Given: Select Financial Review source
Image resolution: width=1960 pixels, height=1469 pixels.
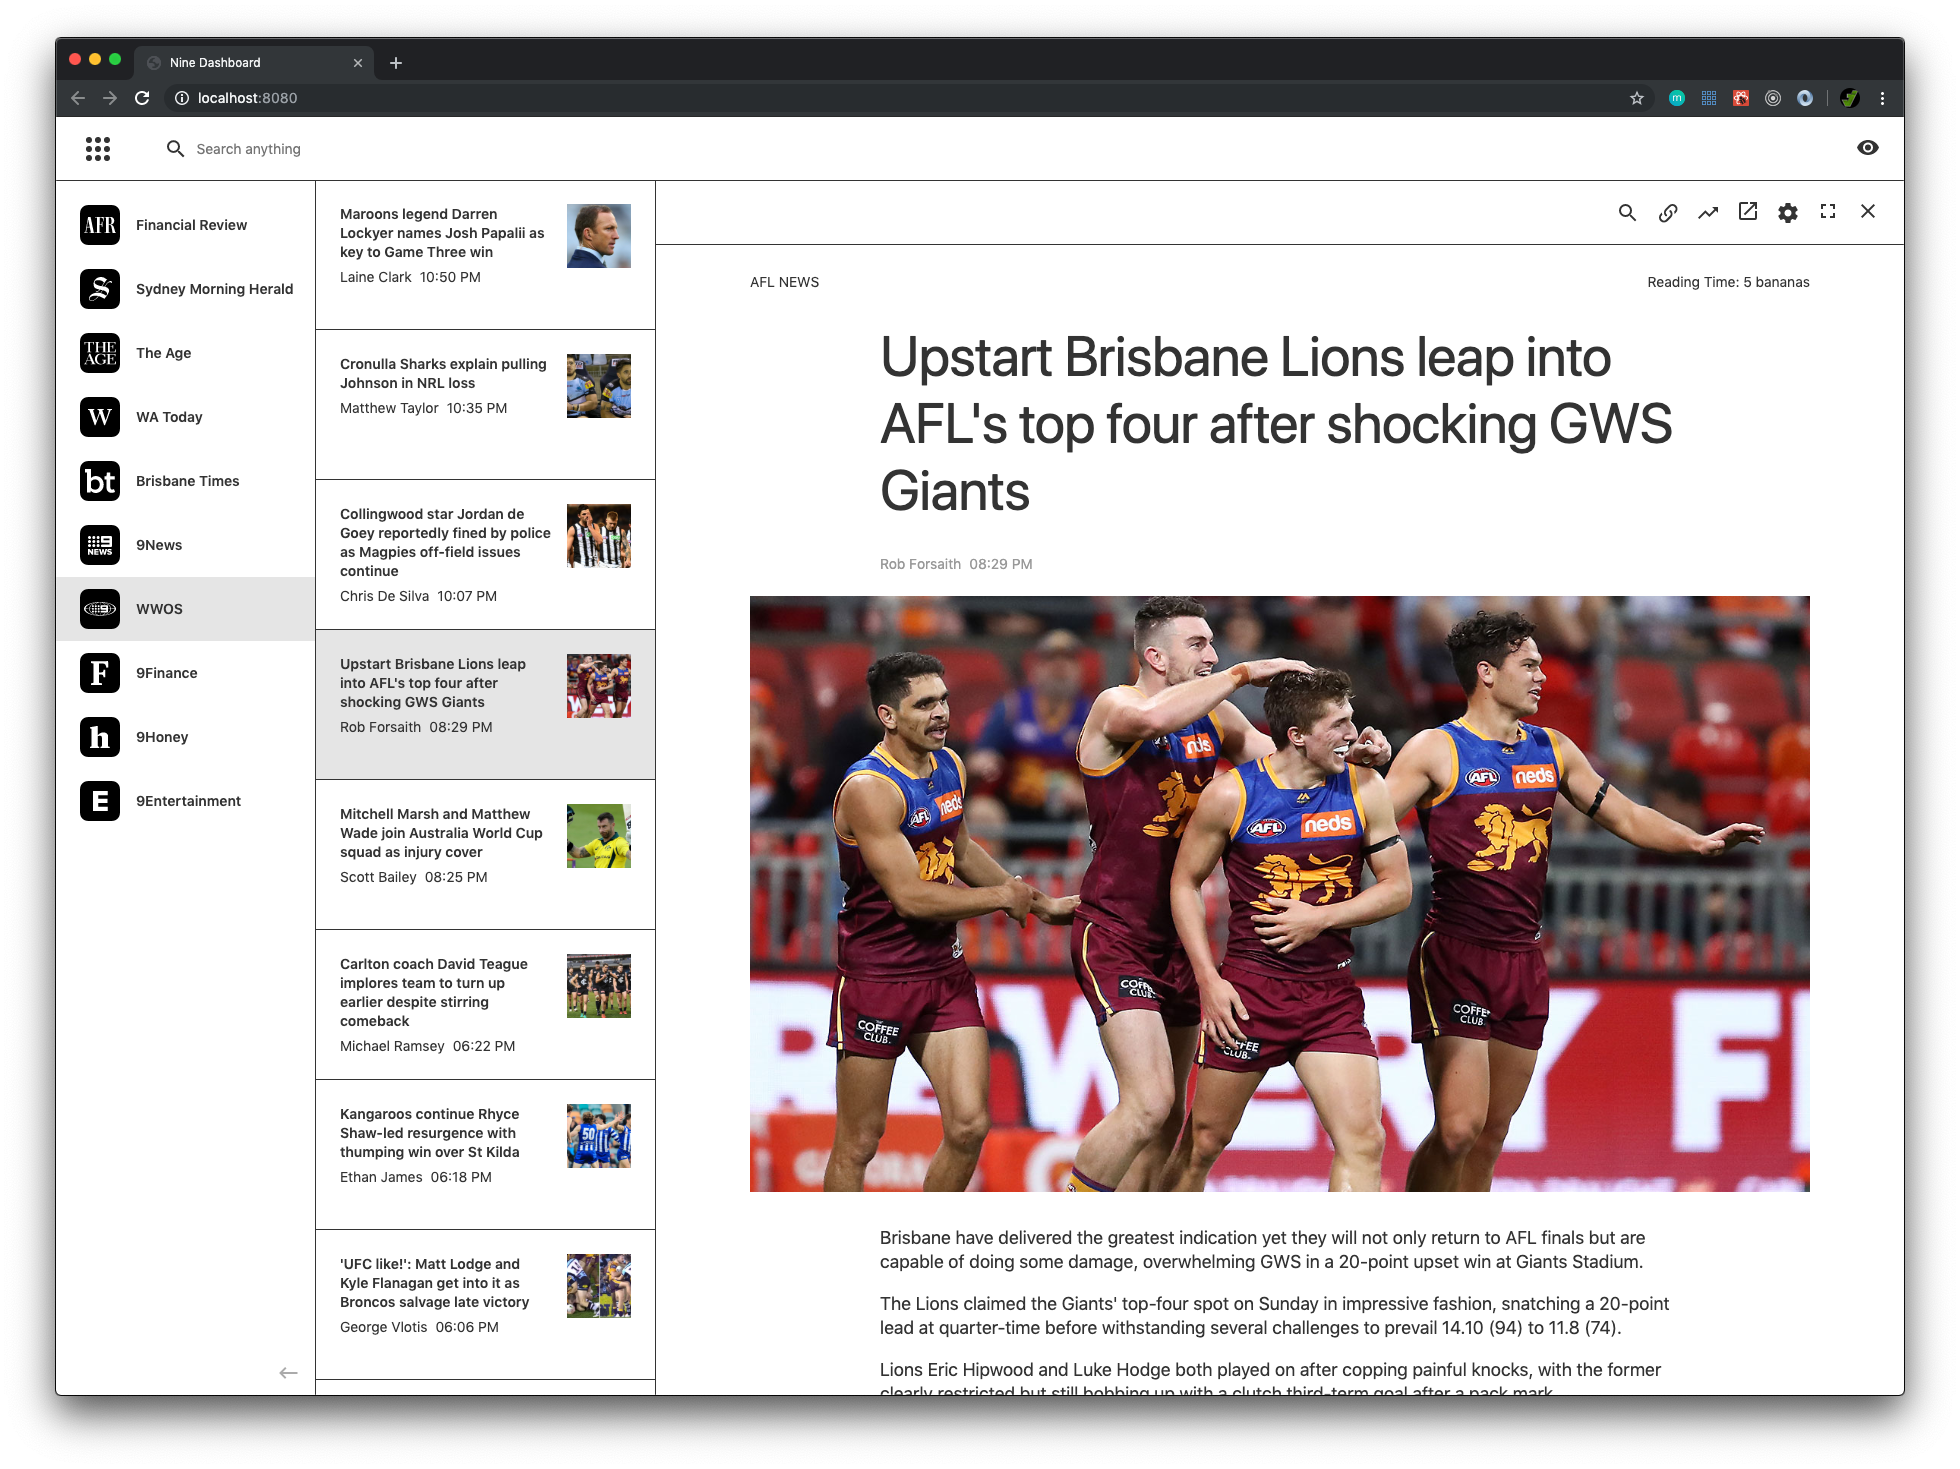Looking at the screenshot, I should click(190, 225).
